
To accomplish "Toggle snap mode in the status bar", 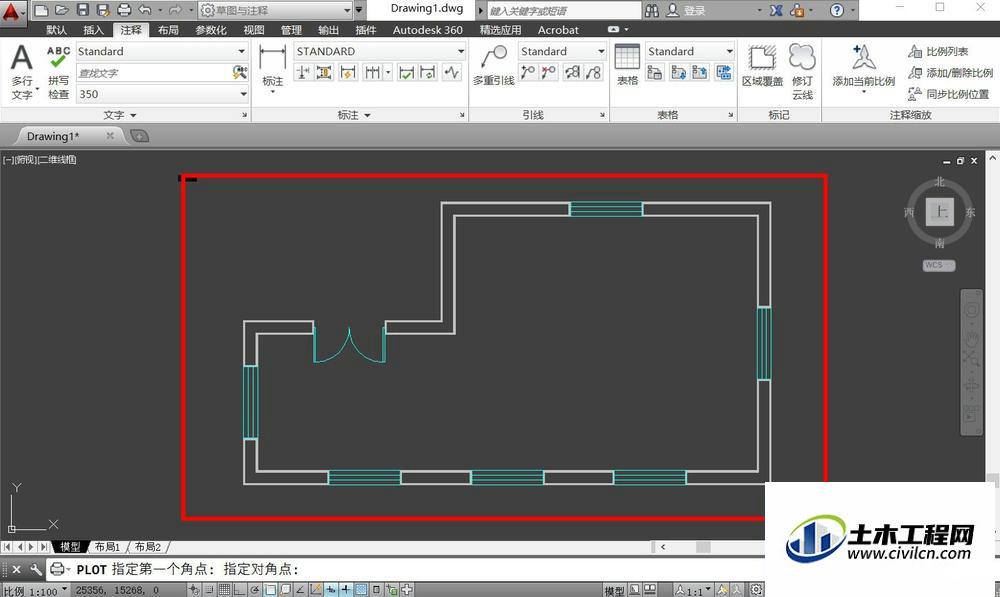I will (209, 590).
